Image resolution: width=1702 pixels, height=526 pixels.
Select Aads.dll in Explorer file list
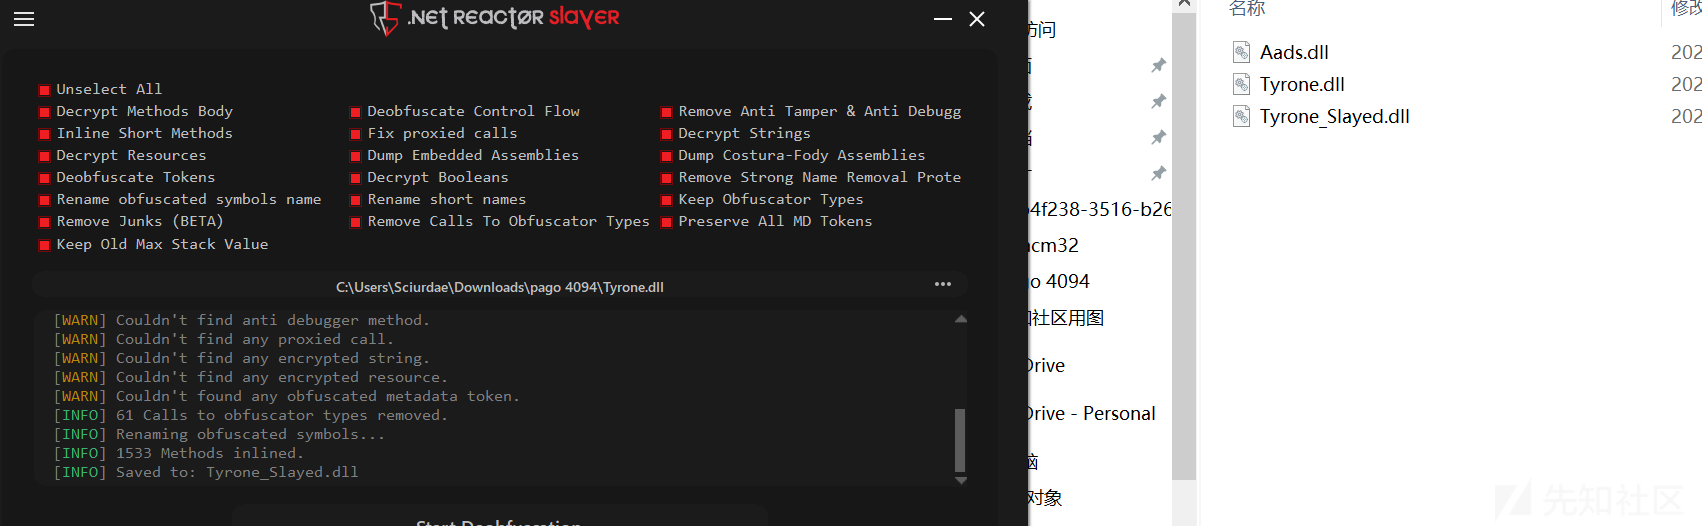point(1294,52)
